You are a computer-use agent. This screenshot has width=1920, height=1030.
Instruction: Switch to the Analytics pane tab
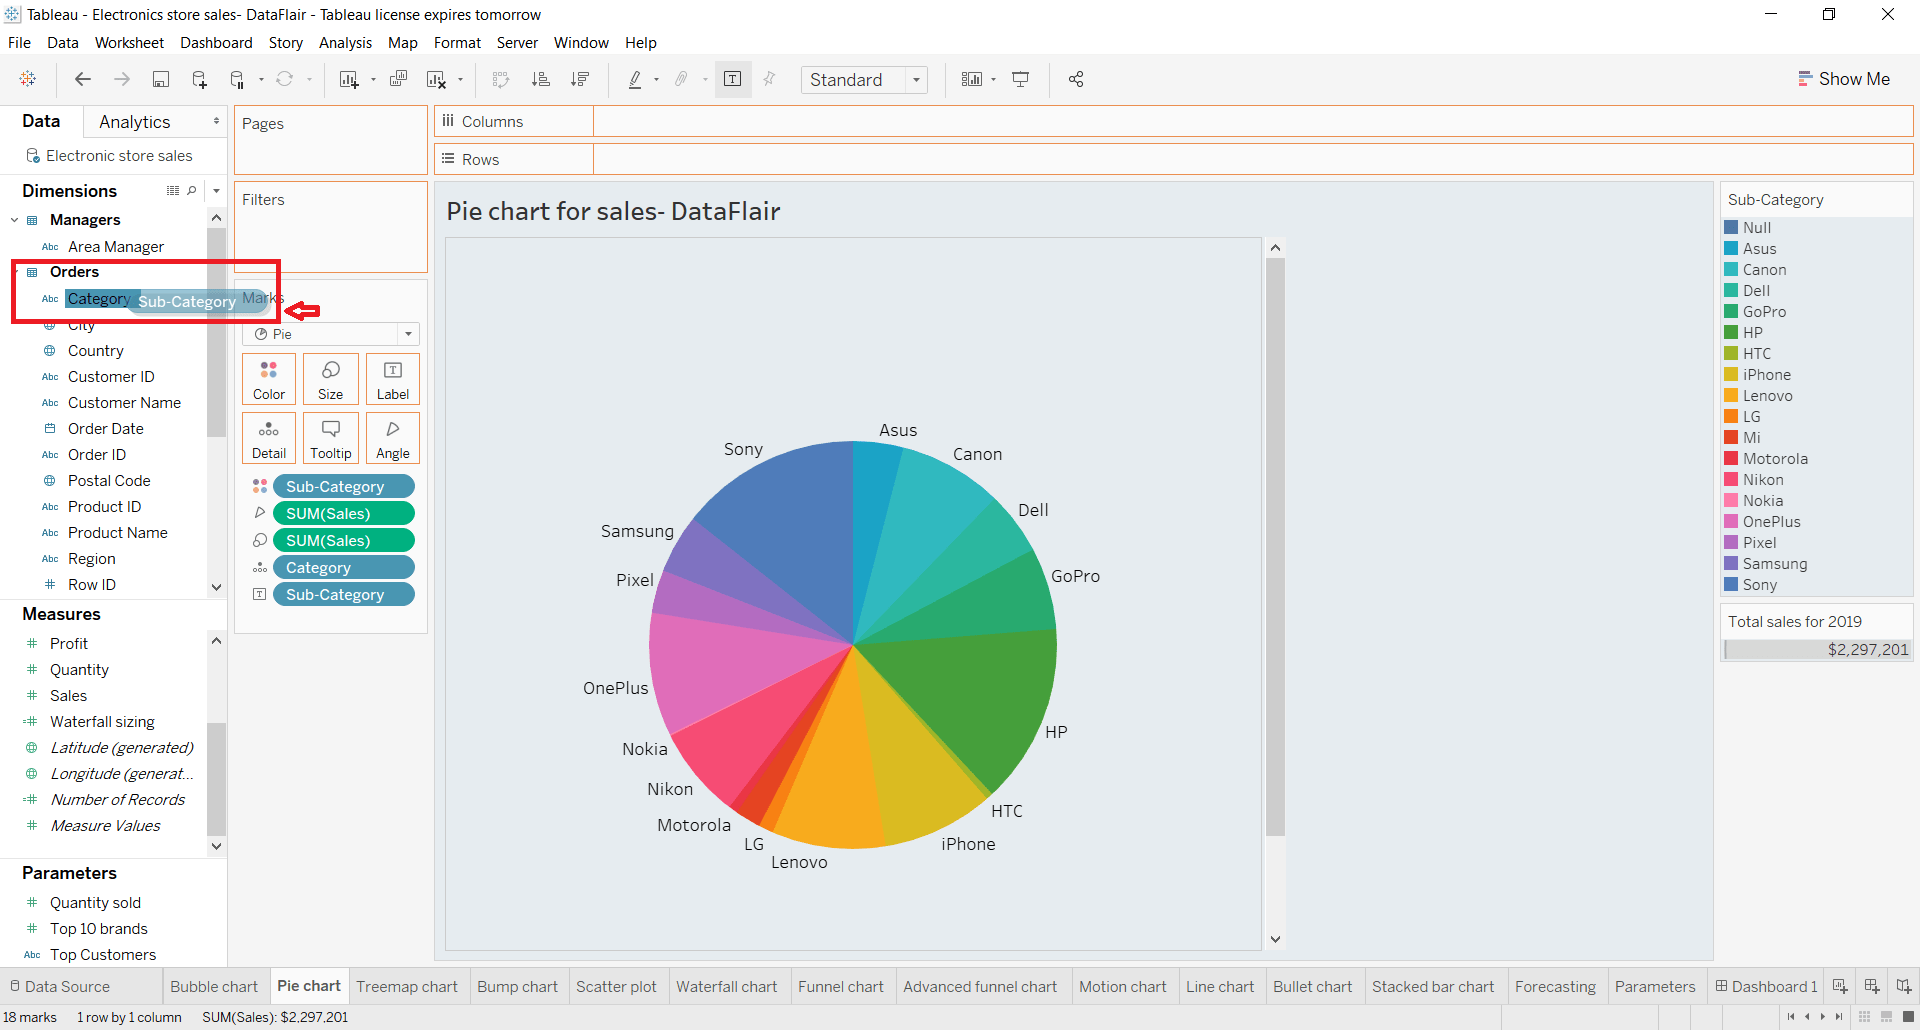pos(134,121)
